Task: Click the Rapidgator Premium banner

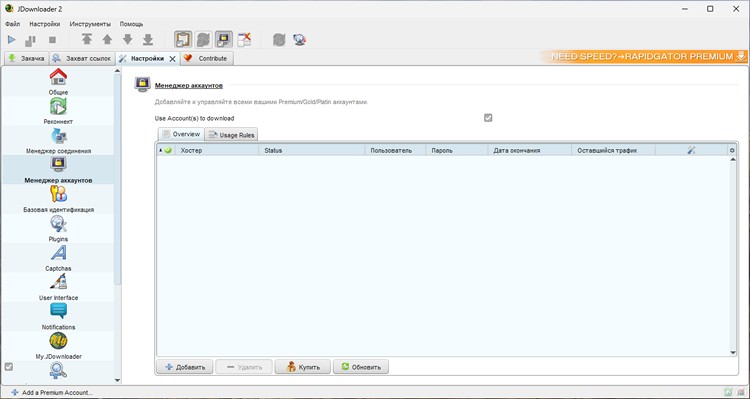Action: coord(644,56)
